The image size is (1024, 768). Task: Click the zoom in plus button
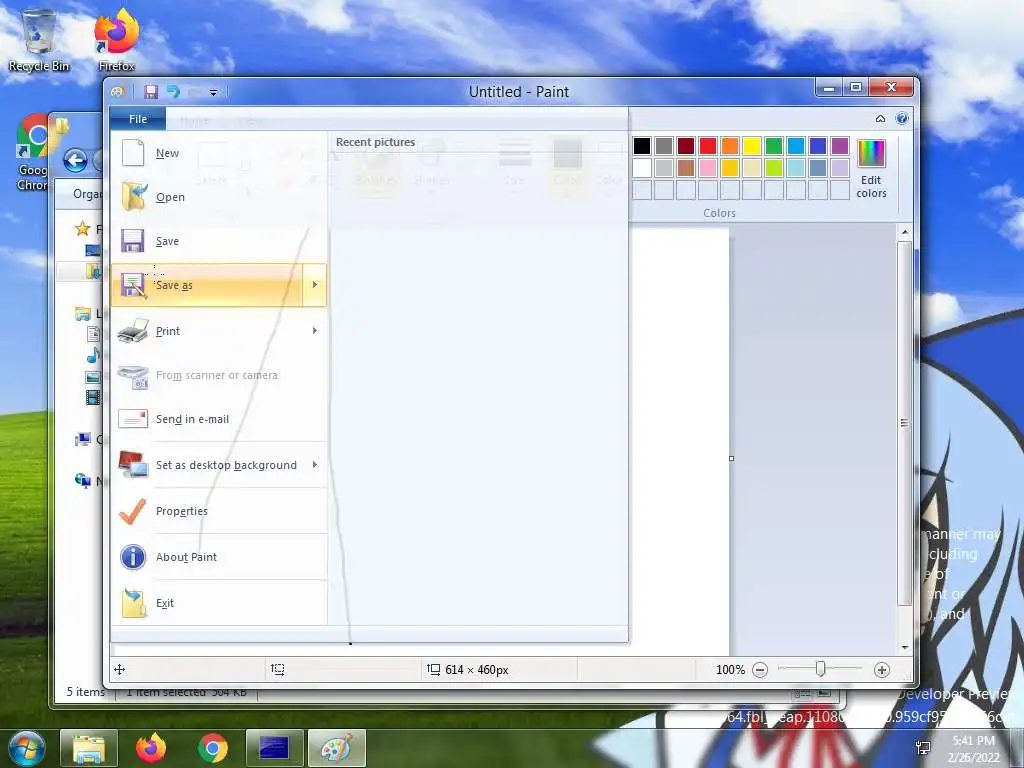tap(882, 669)
